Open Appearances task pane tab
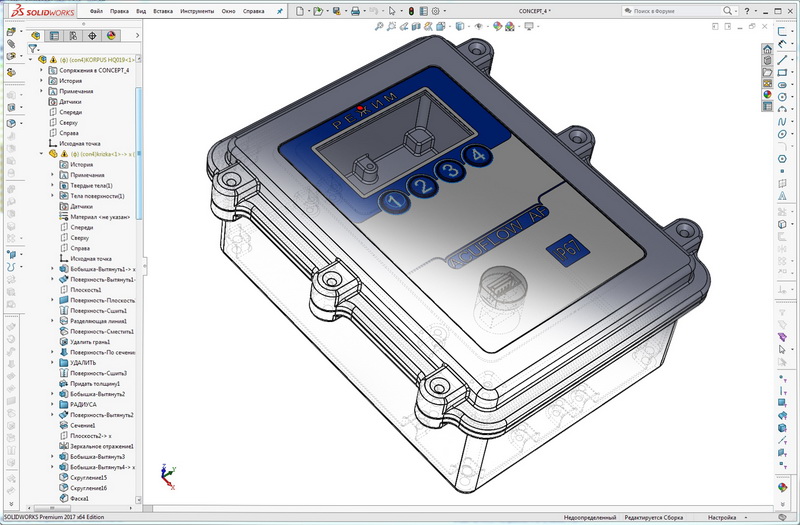This screenshot has width=800, height=525. 767,94
